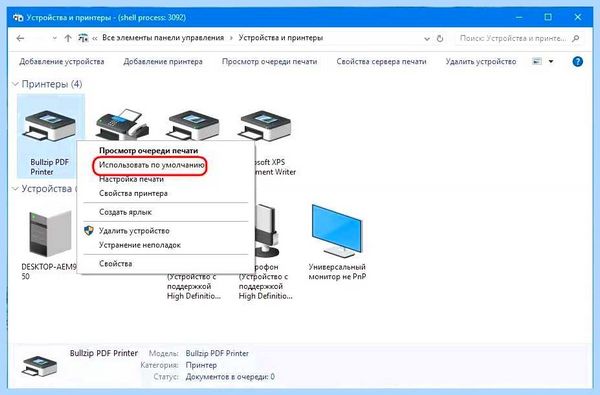The width and height of the screenshot is (600, 395).
Task: Open Свойства at bottom of context menu
Action: [x=116, y=264]
